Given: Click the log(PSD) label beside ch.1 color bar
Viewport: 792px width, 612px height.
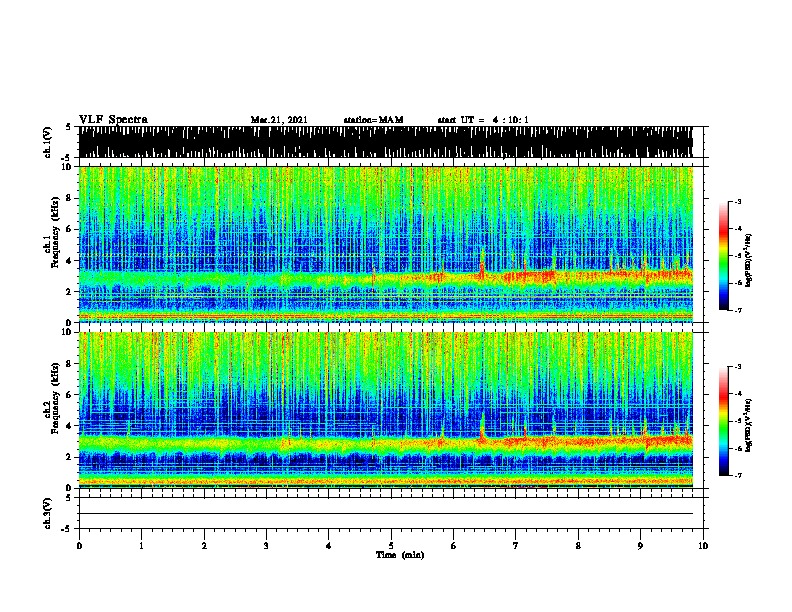Looking at the screenshot, I should tap(749, 260).
